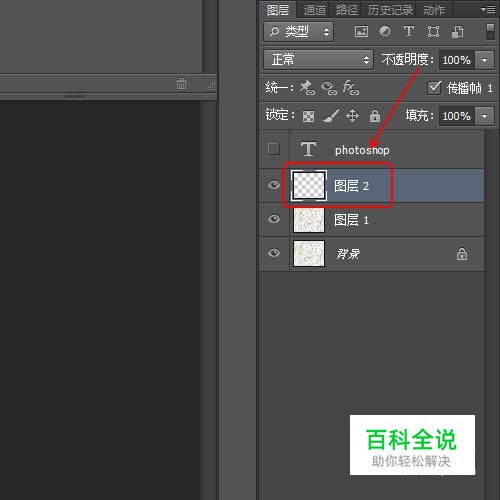Hide 图层 2 with its eye icon
500x500 pixels.
274,185
